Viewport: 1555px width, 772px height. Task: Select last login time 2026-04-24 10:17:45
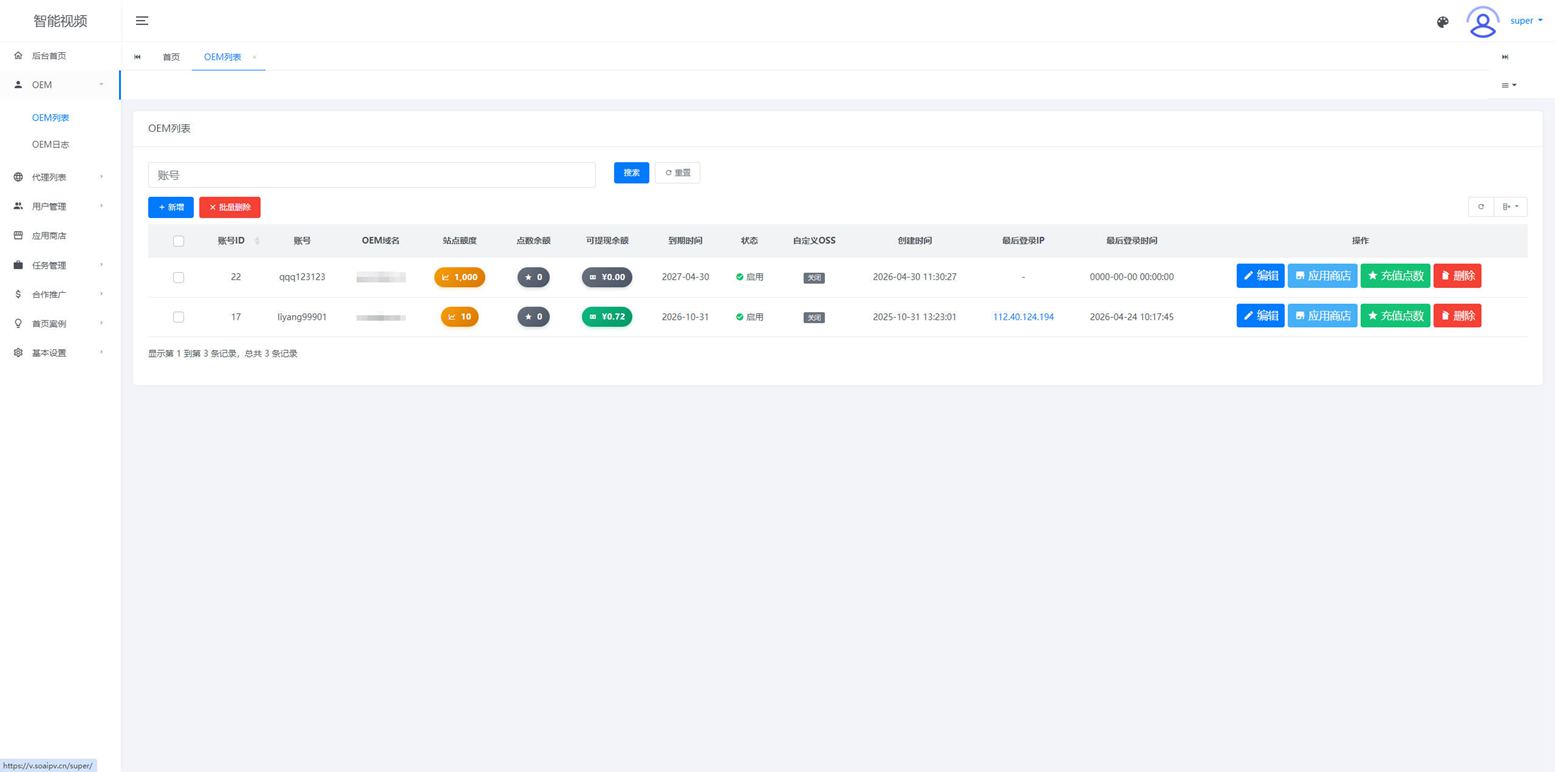[x=1131, y=317]
